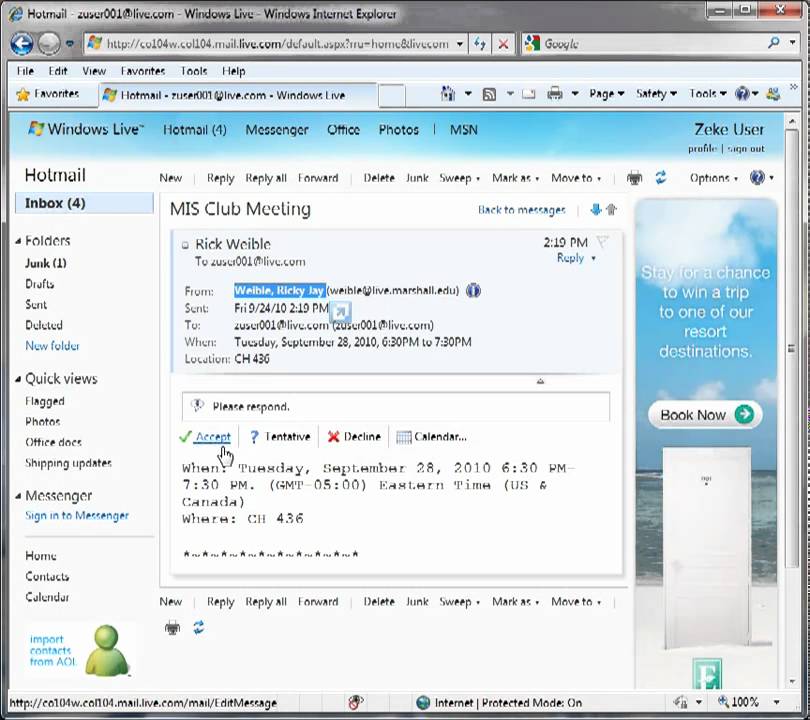Open the Help menu

tap(233, 71)
